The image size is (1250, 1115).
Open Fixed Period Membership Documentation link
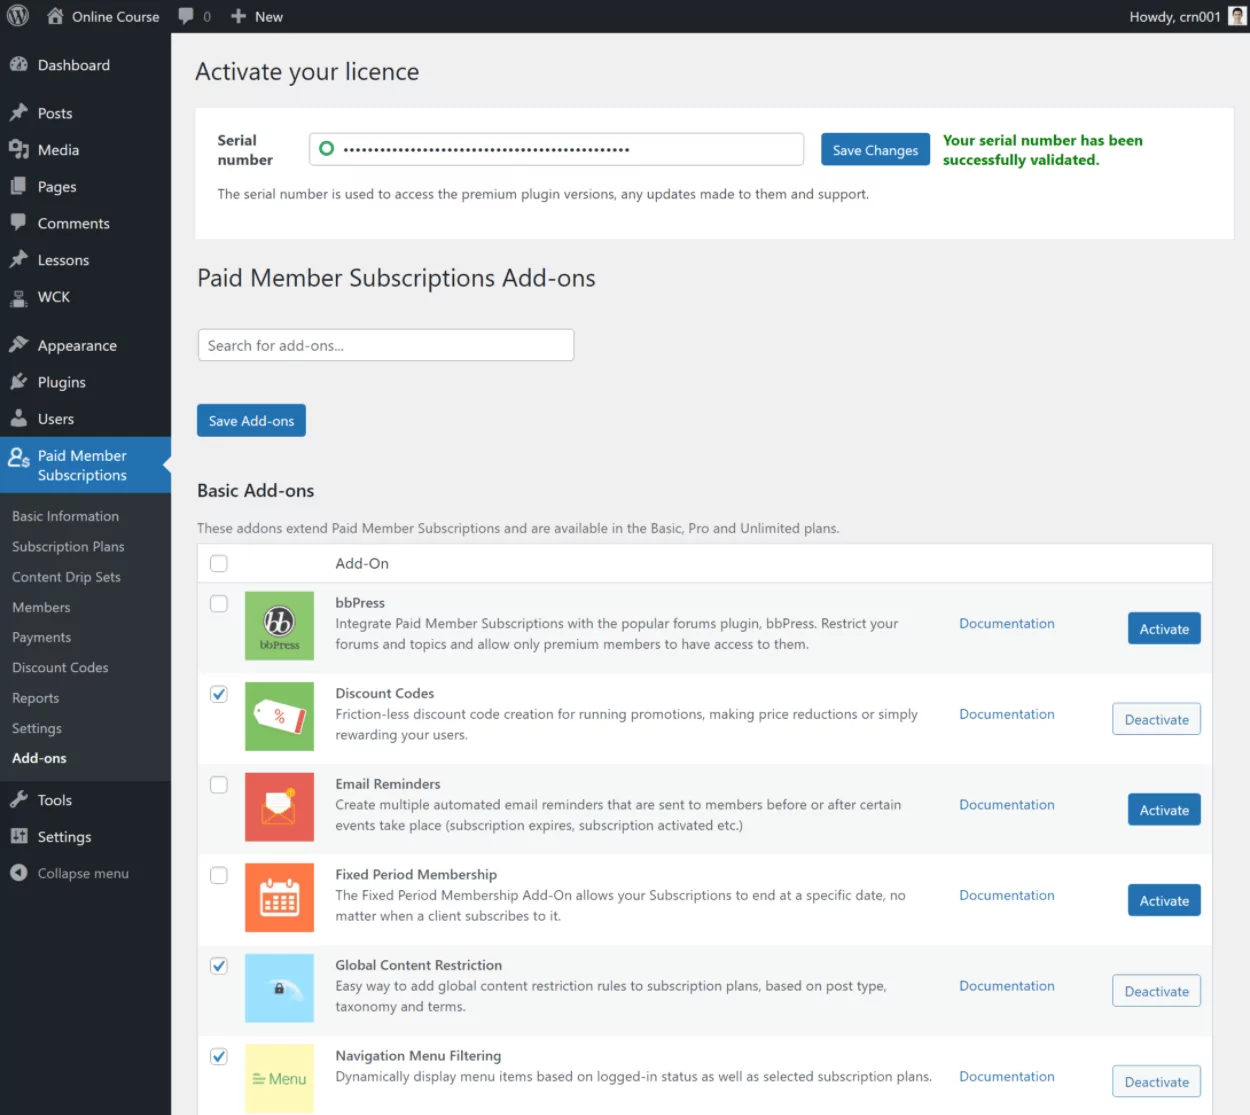1007,895
